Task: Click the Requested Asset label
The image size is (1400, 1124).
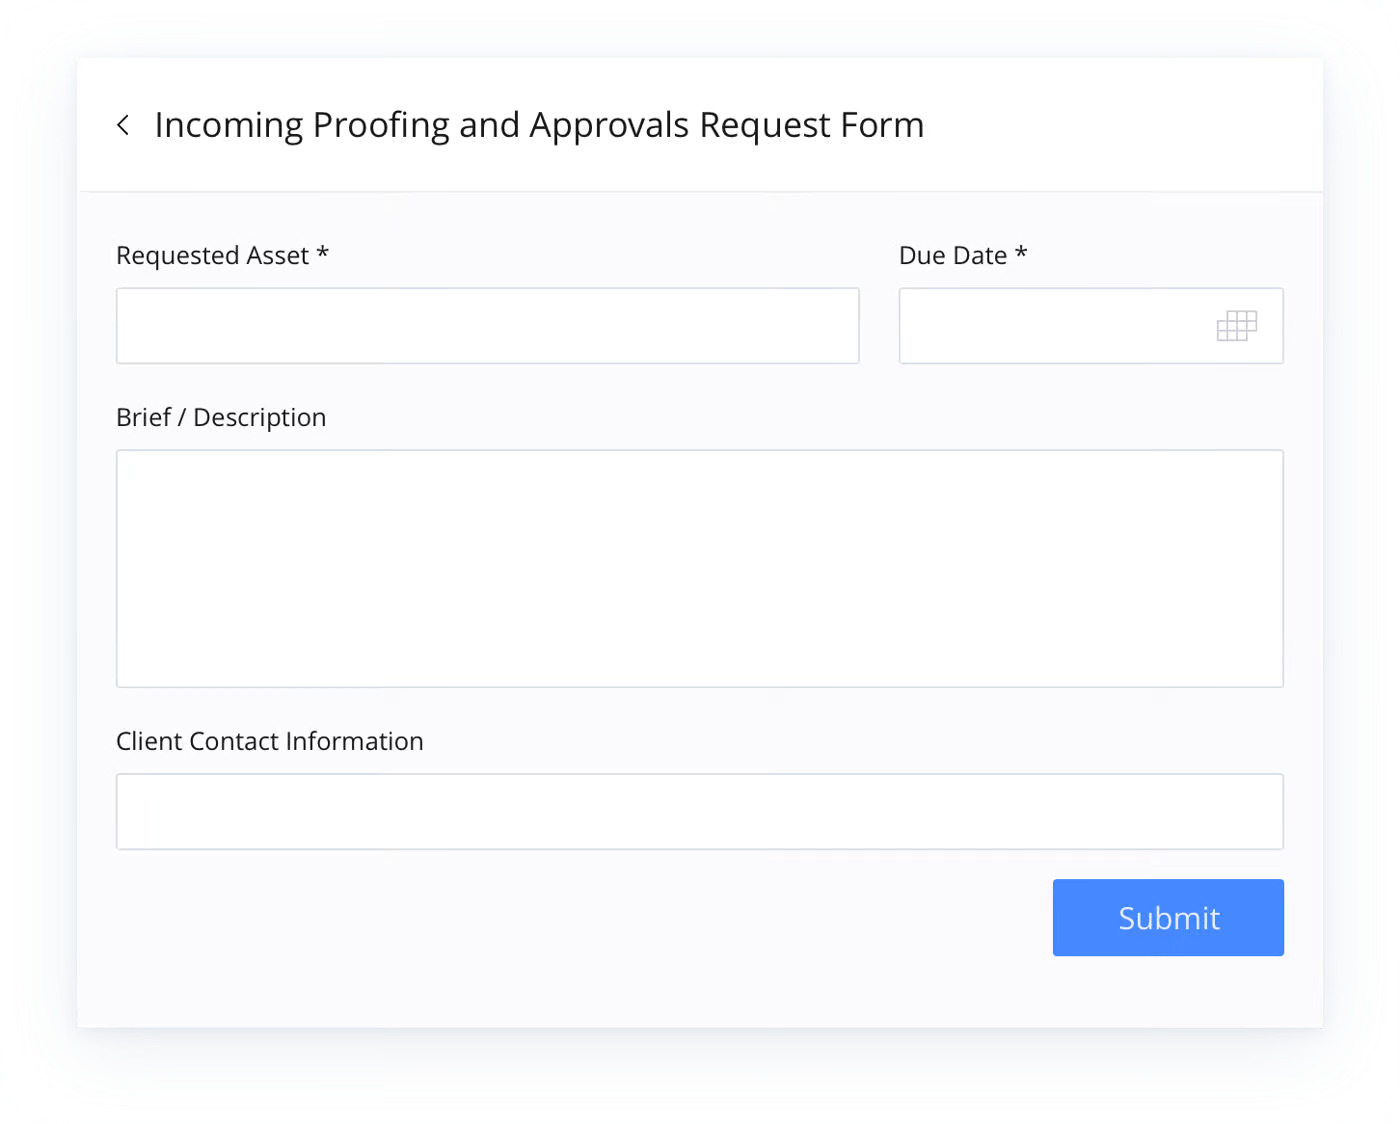Action: click(x=212, y=256)
